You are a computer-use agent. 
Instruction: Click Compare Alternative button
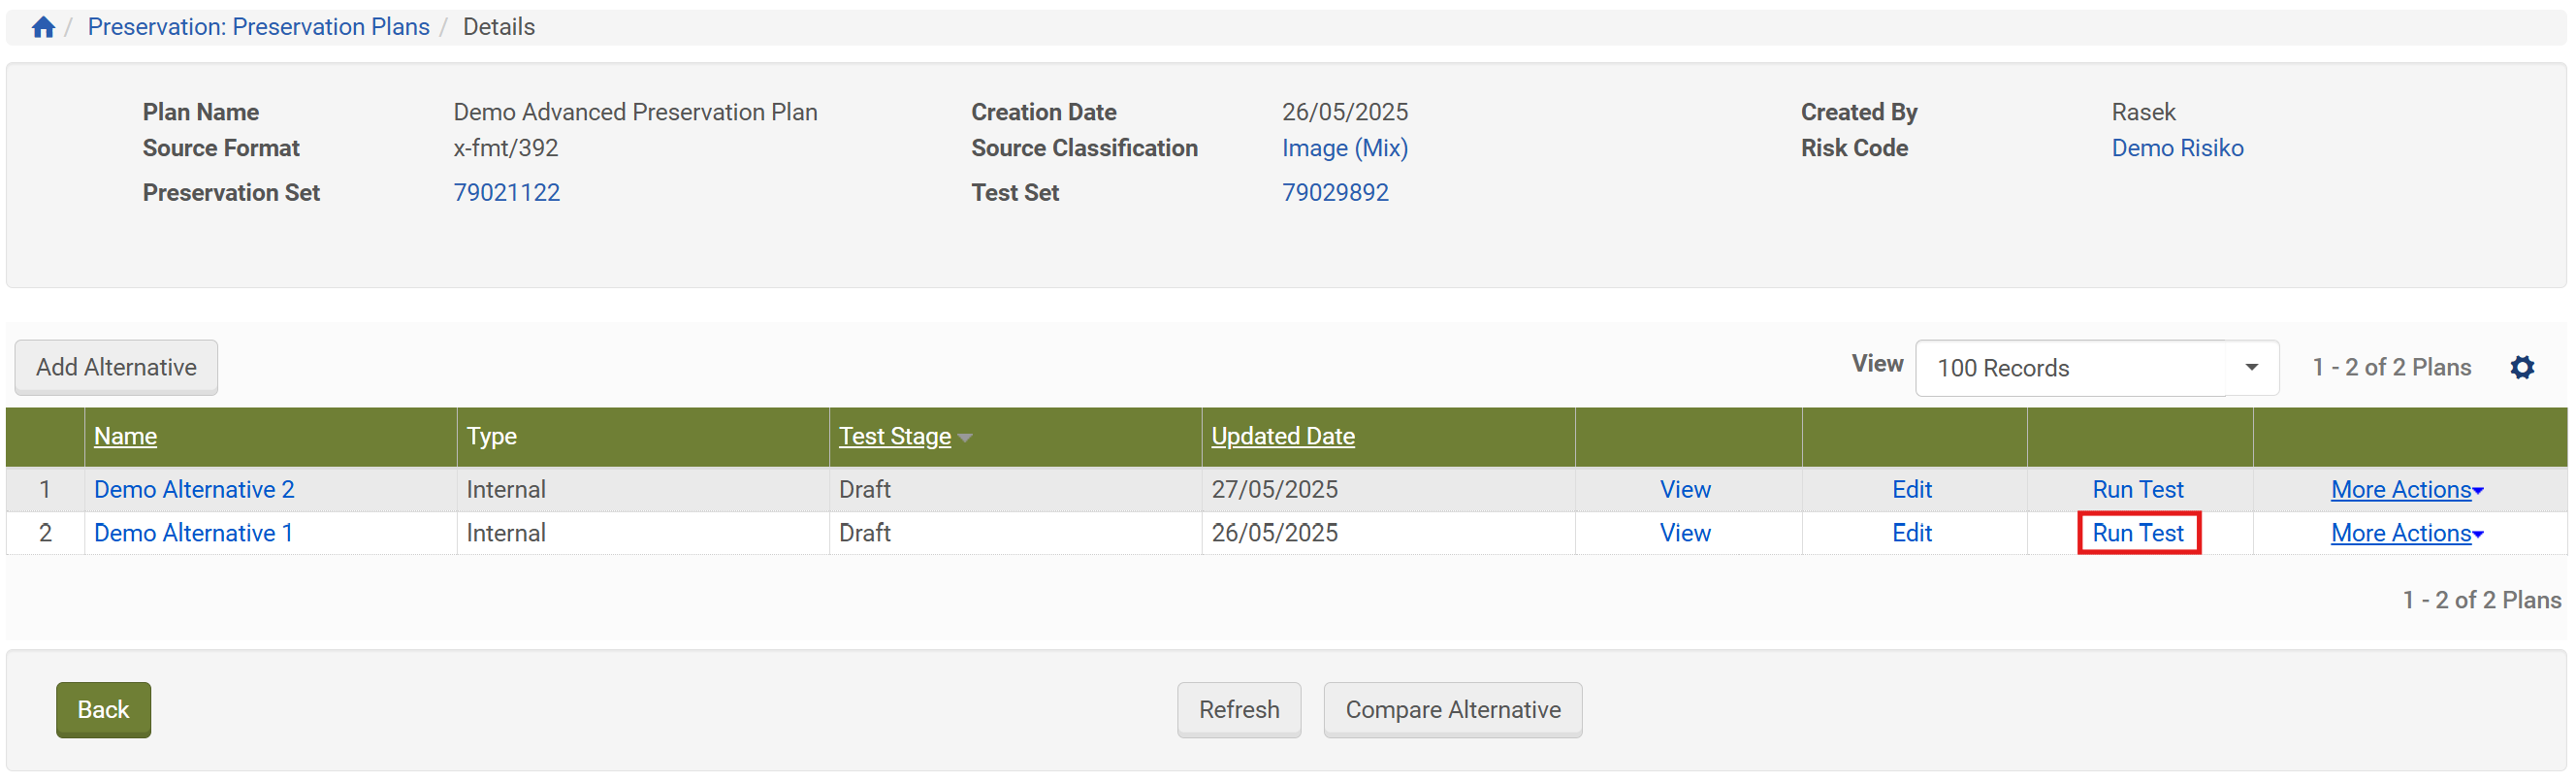click(1452, 709)
